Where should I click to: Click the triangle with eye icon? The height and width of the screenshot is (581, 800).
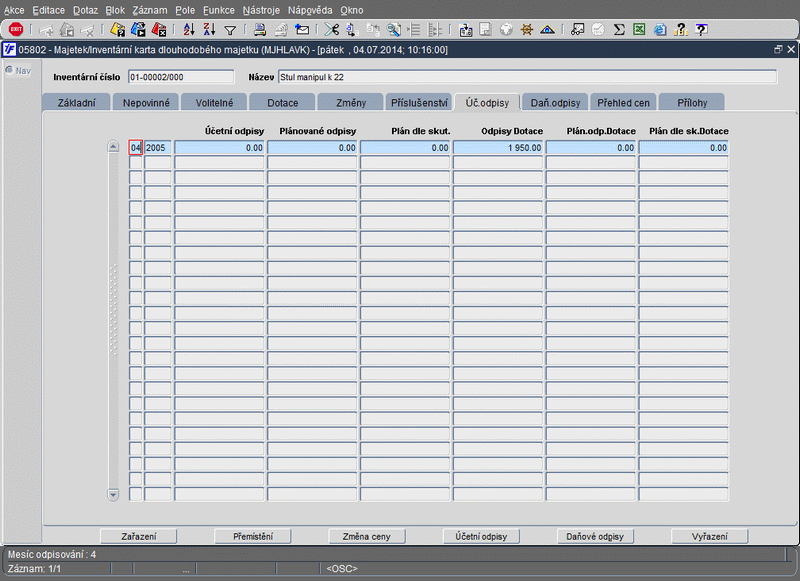(x=547, y=30)
